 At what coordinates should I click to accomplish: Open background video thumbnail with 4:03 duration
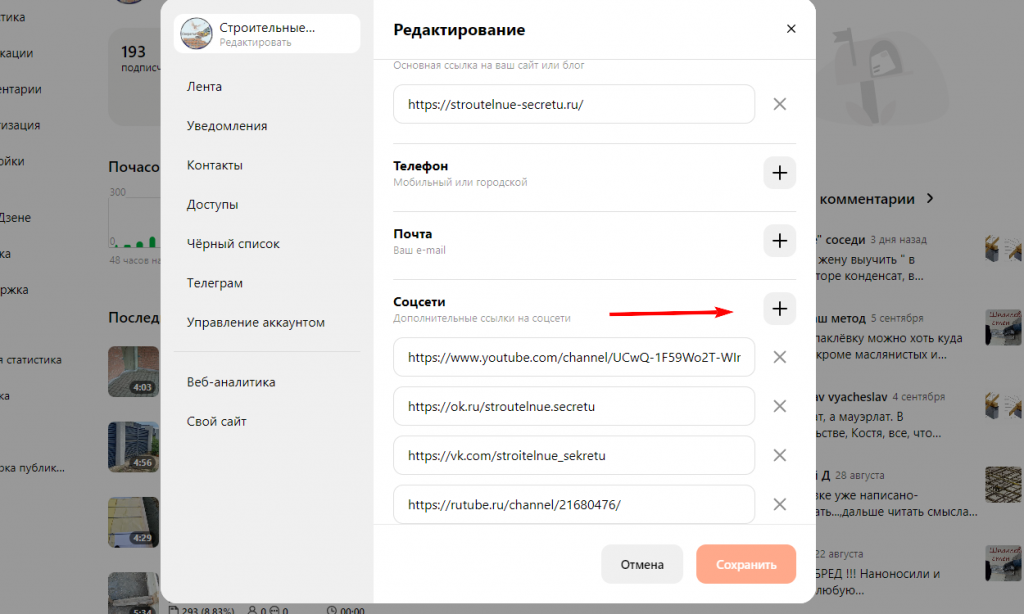click(133, 372)
